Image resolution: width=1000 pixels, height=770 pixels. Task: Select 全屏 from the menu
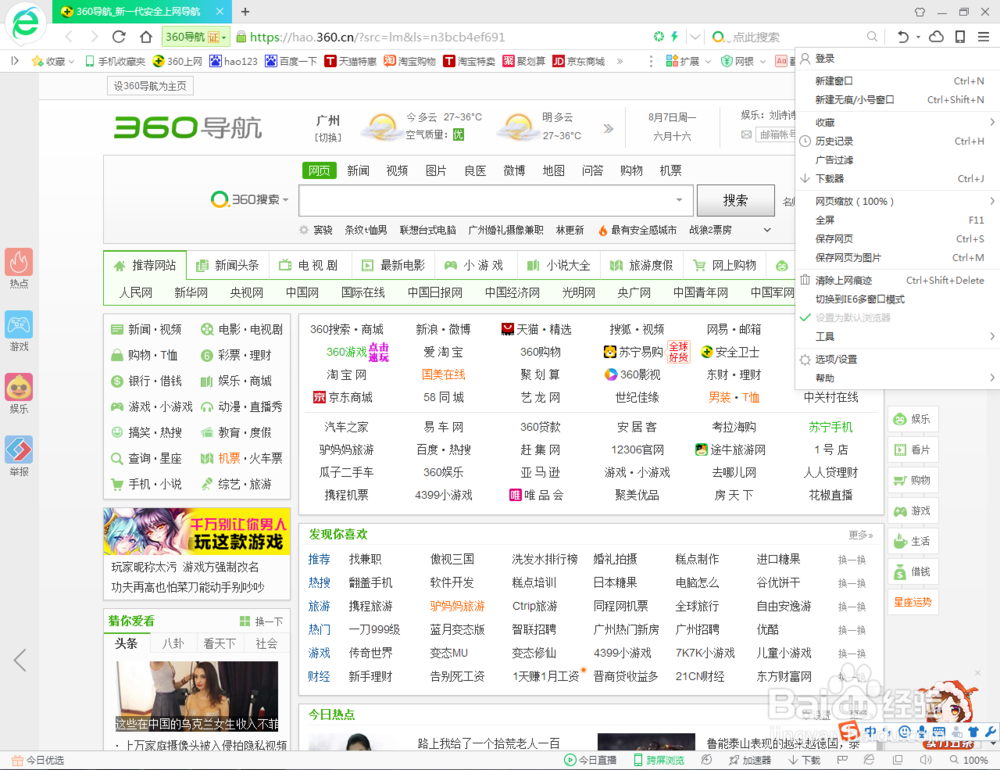(897, 220)
